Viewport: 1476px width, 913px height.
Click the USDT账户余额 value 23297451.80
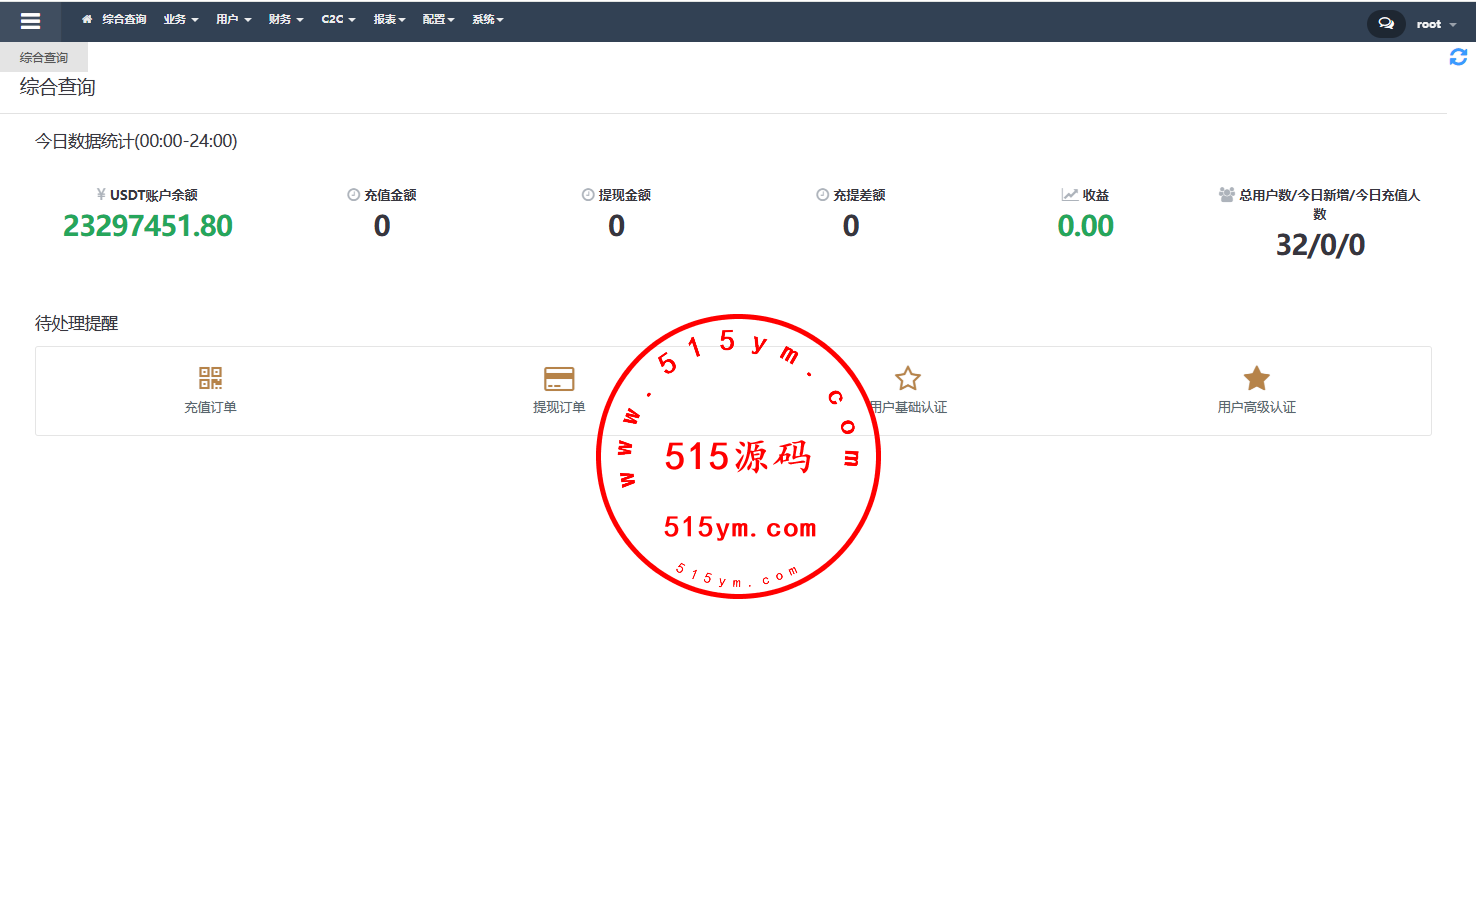point(148,226)
